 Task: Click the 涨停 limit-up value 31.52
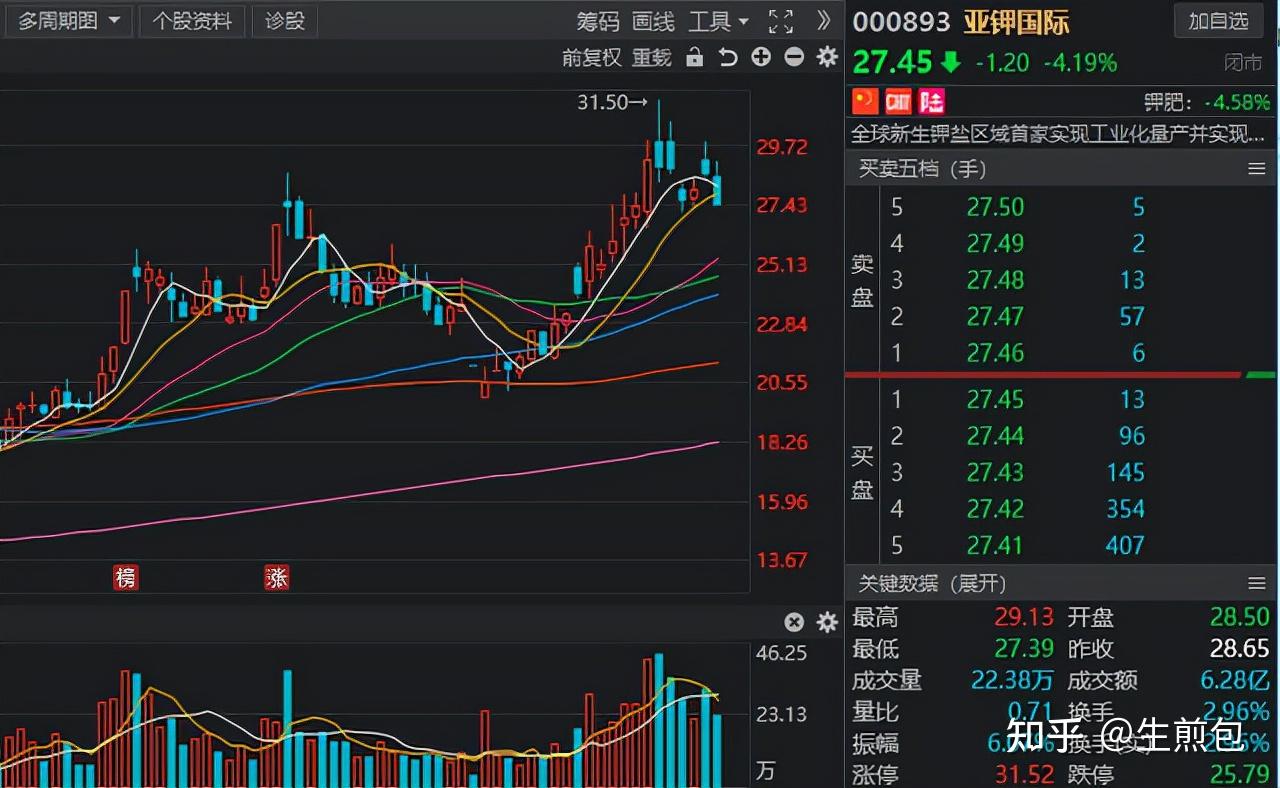pos(1025,775)
